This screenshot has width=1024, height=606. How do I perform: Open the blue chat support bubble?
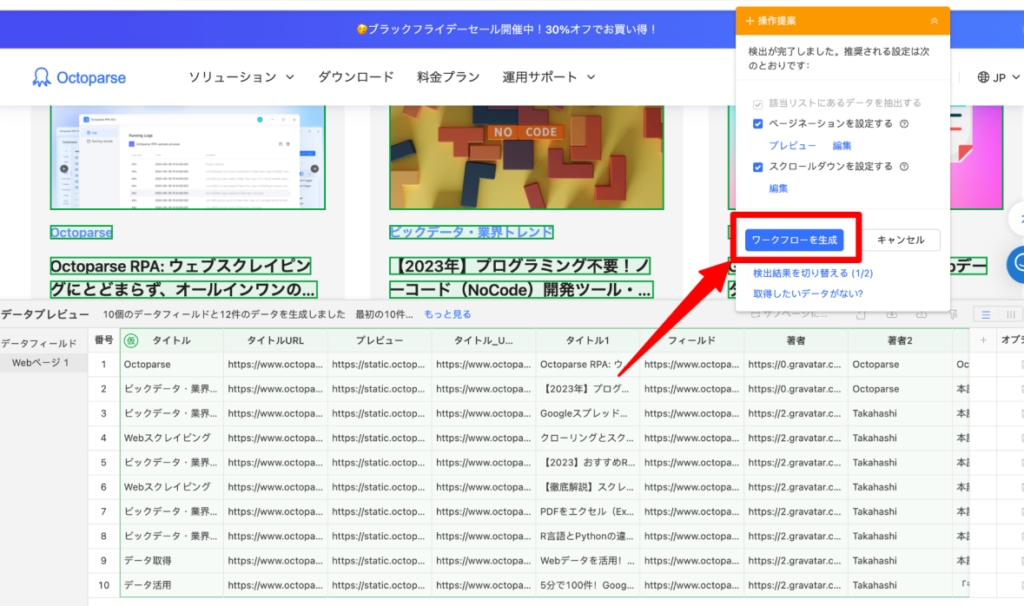(1017, 263)
